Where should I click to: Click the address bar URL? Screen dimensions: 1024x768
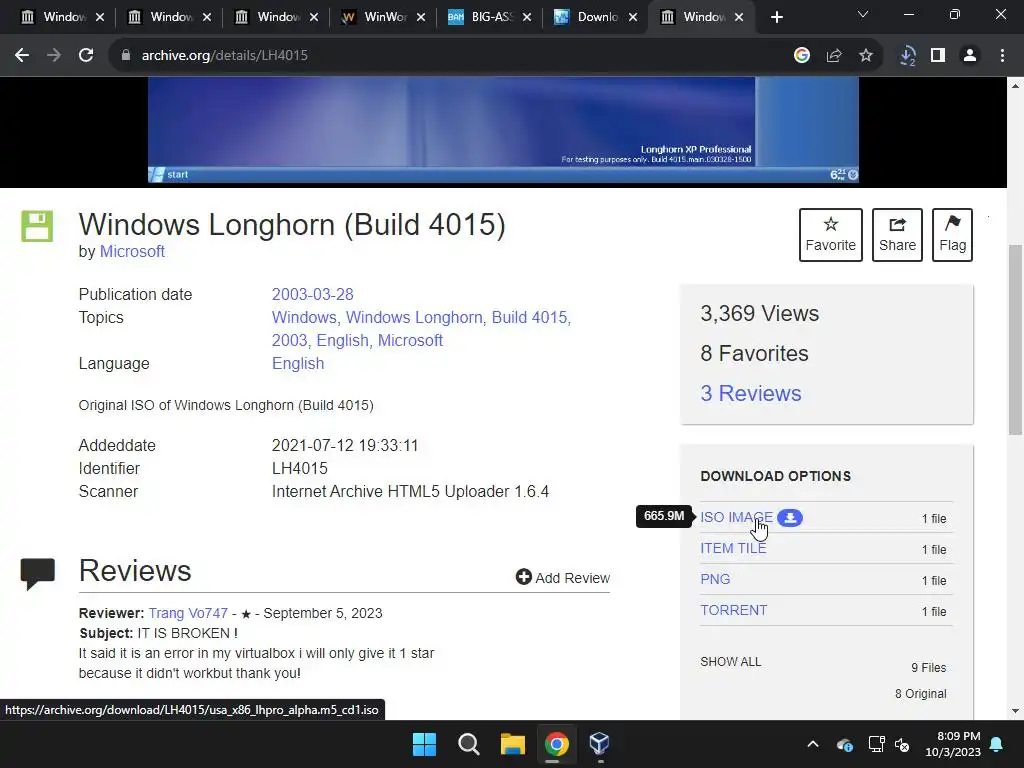225,56
